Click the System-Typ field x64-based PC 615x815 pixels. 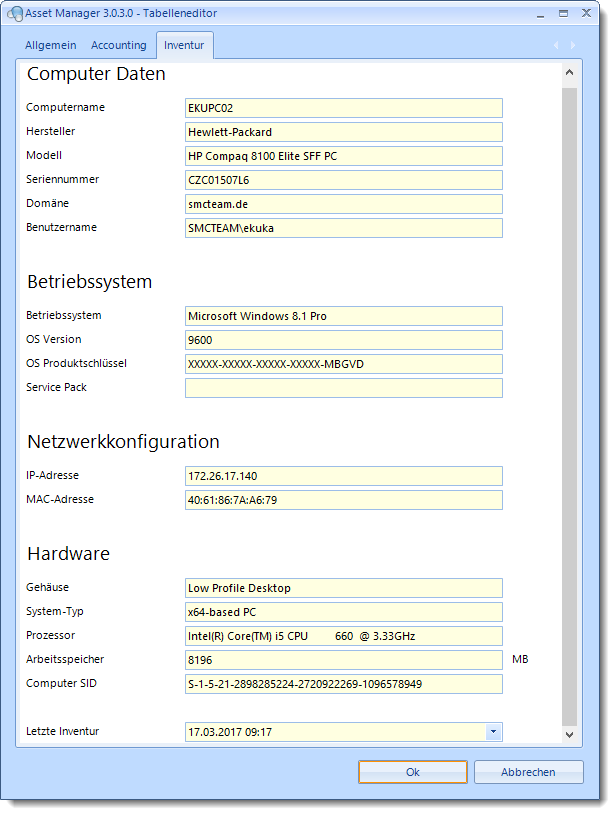pyautogui.click(x=344, y=612)
